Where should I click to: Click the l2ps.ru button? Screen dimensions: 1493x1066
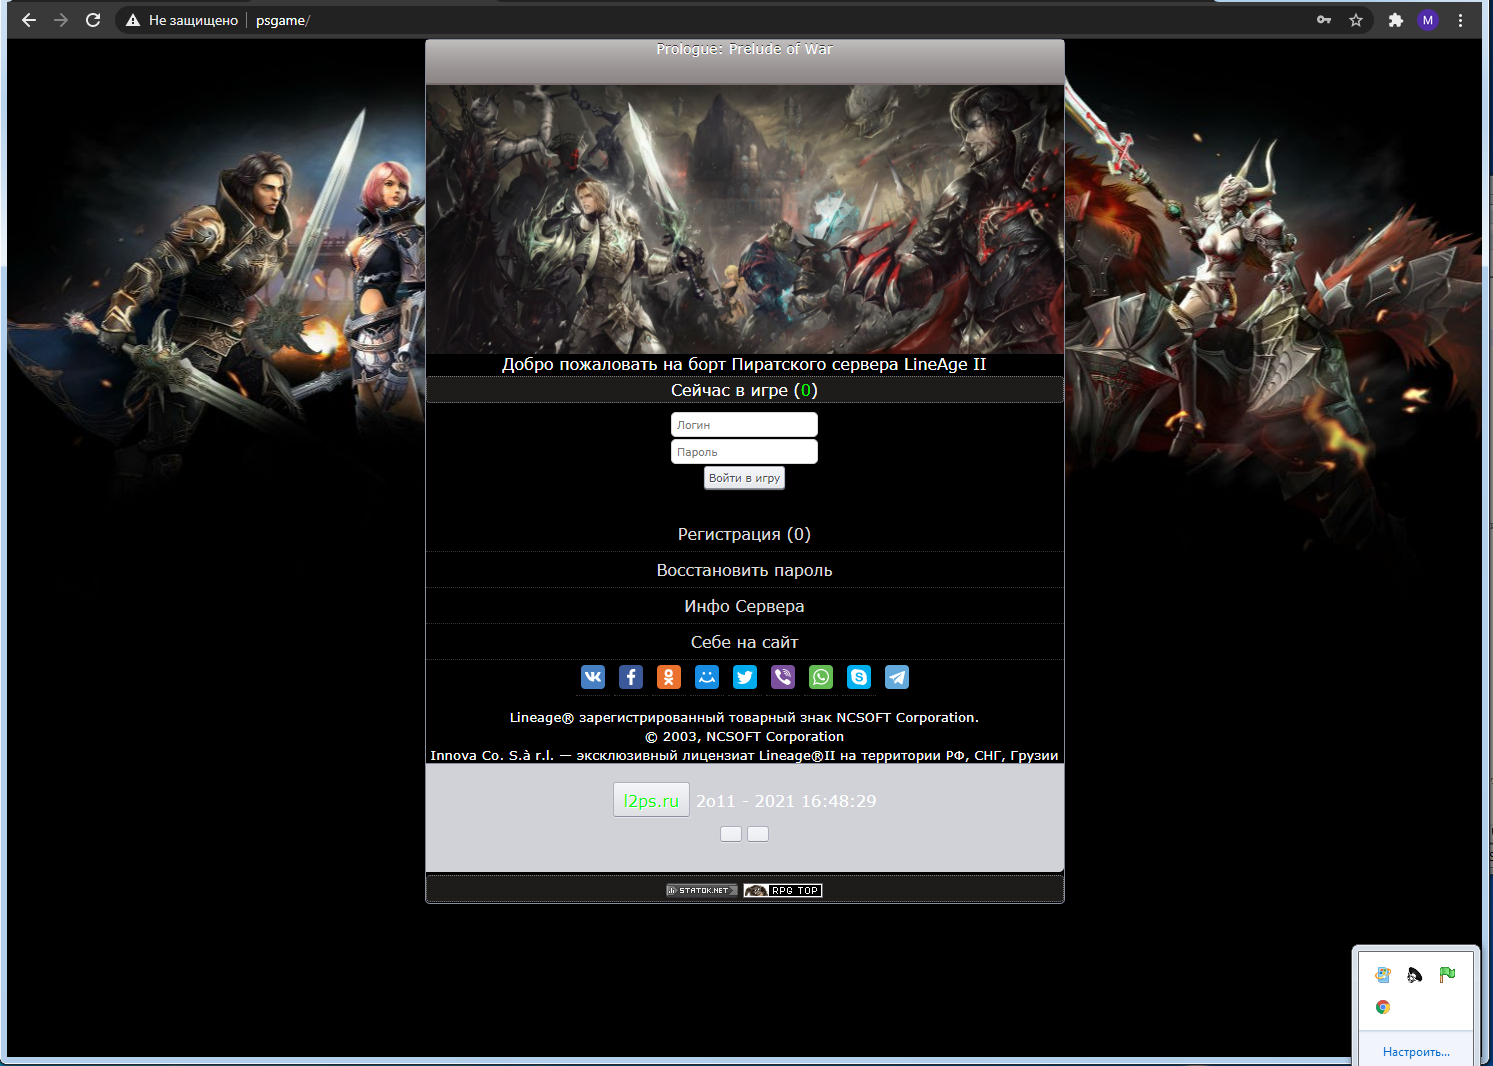point(651,800)
